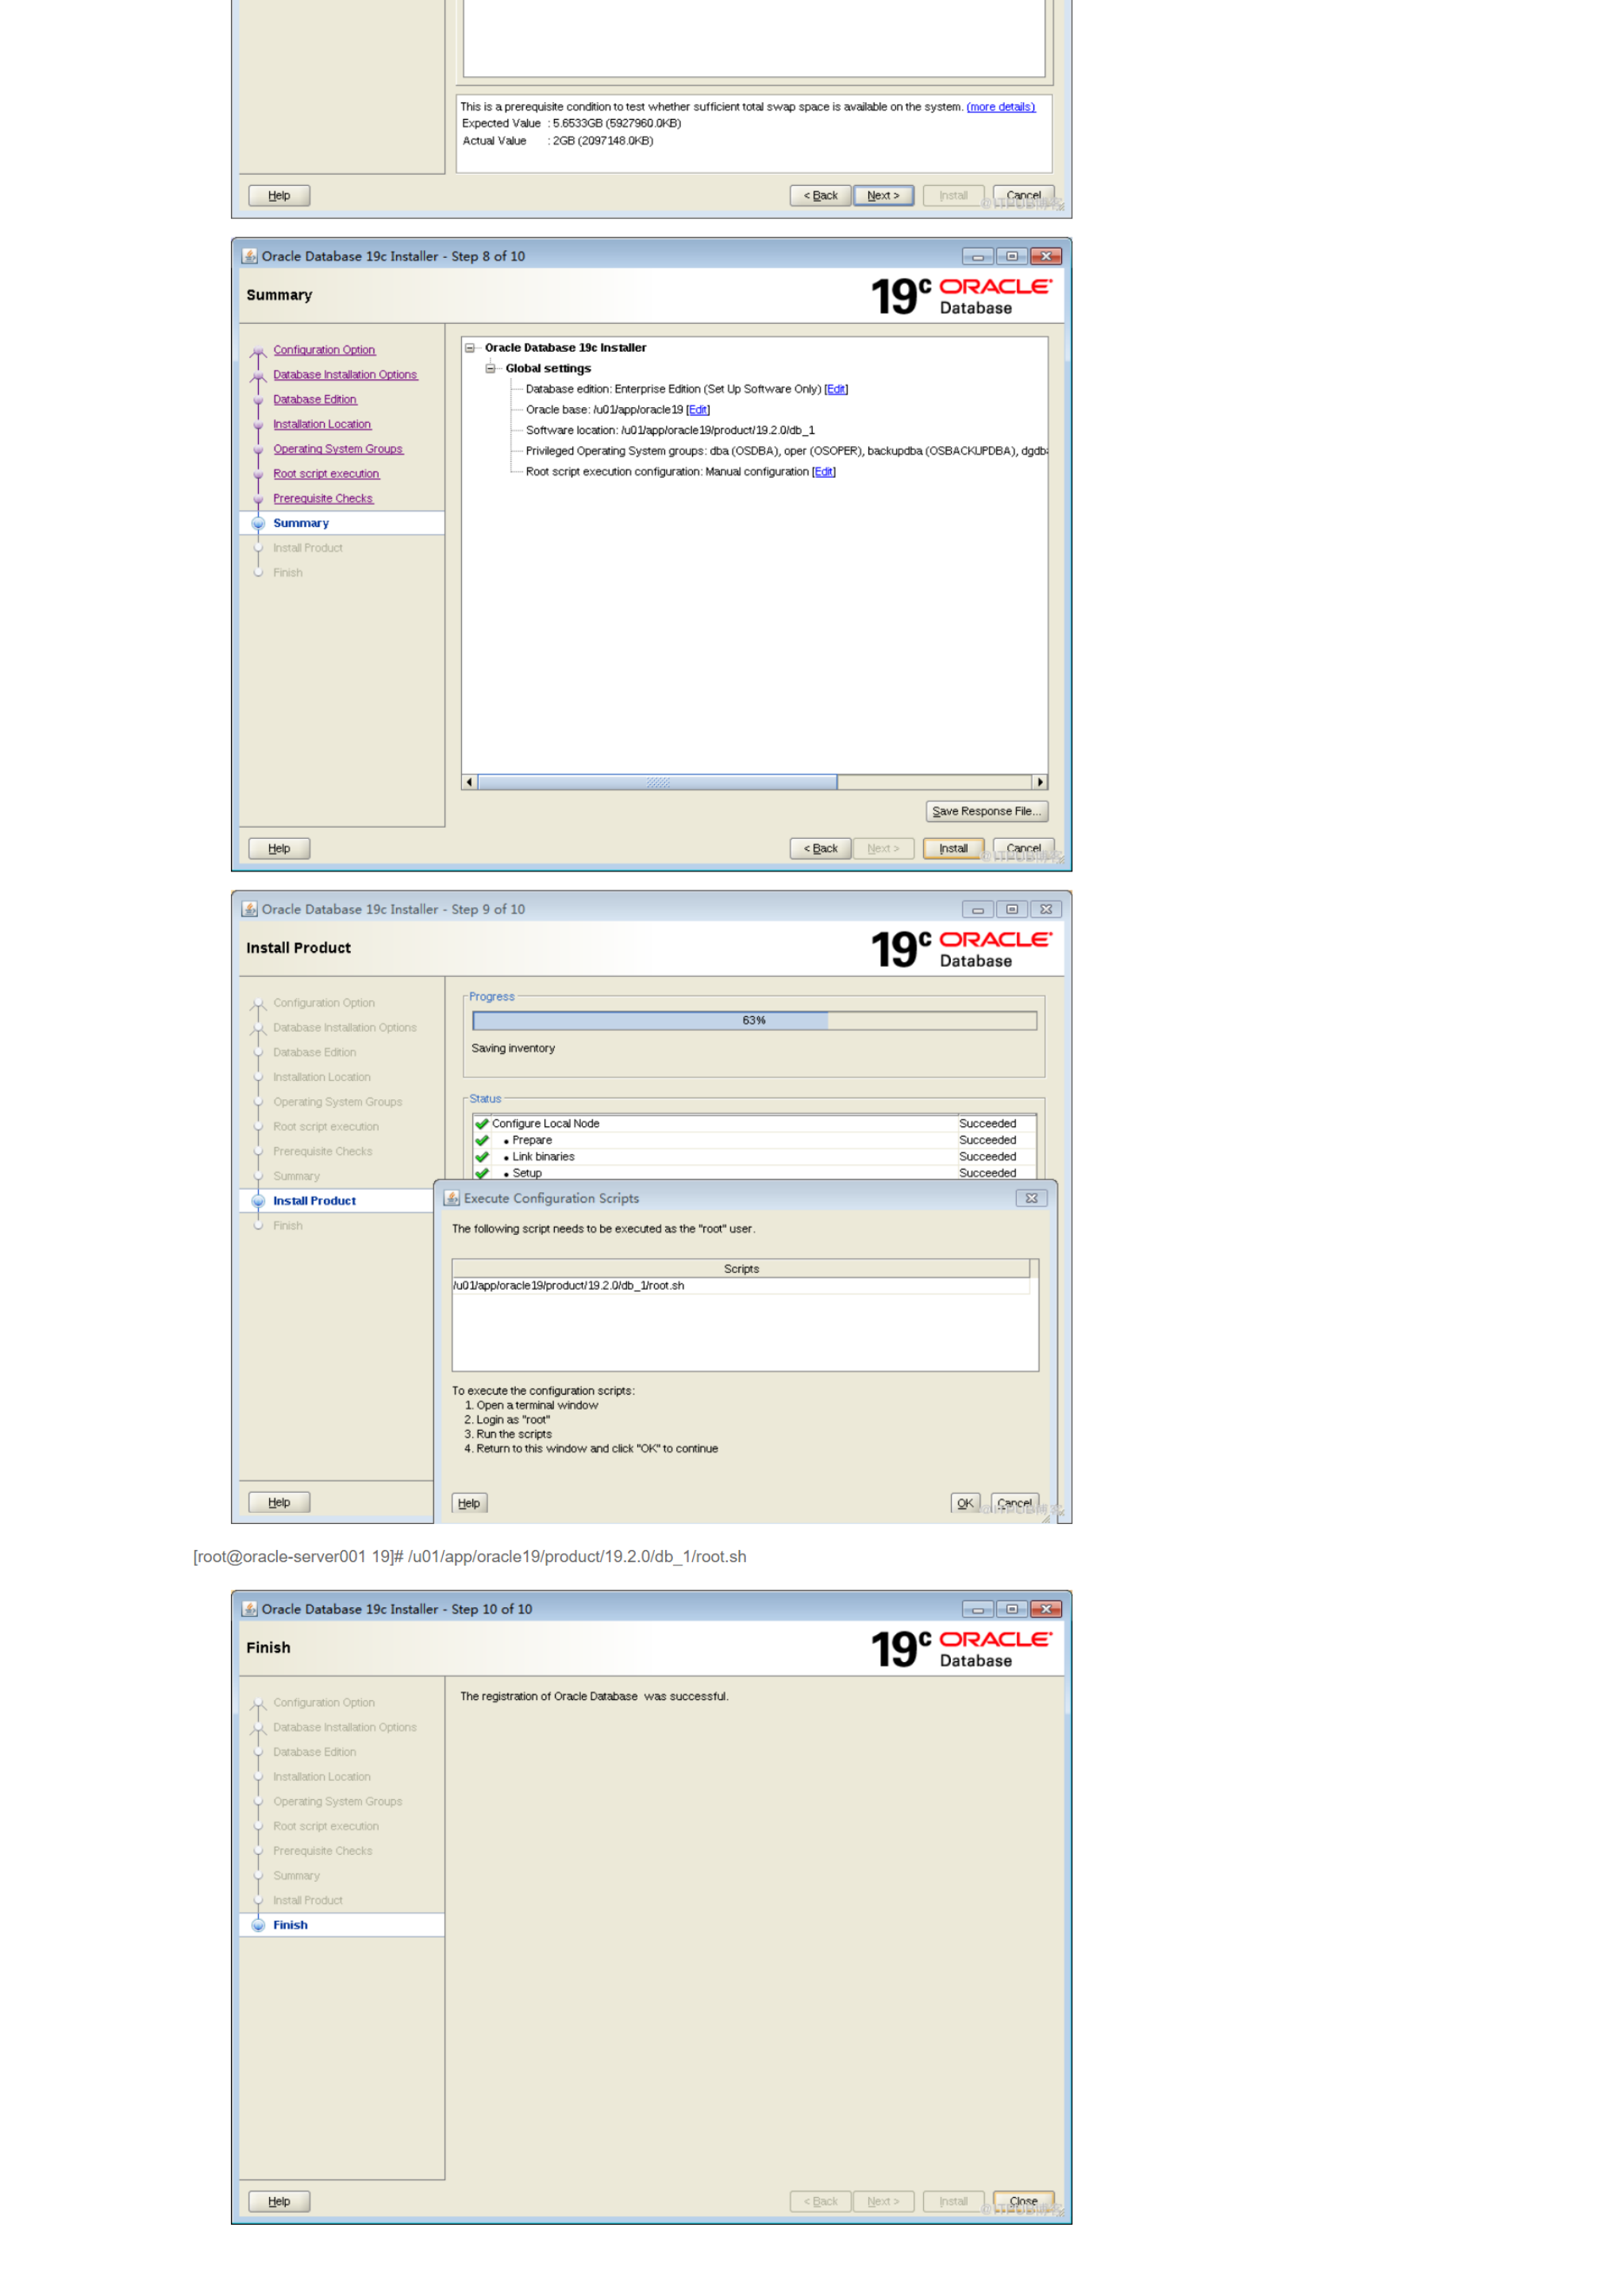Go to Prerequisite Checks step in Summary window
The height and width of the screenshot is (2289, 1624).
(323, 498)
